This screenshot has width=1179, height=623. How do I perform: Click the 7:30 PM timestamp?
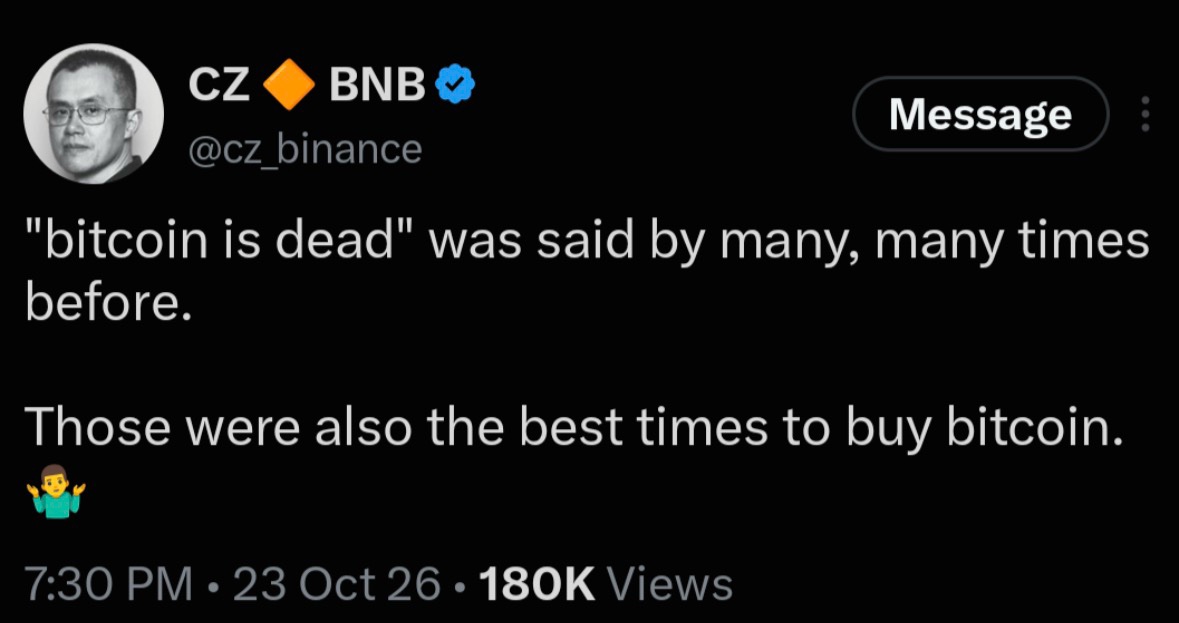pyautogui.click(x=109, y=585)
